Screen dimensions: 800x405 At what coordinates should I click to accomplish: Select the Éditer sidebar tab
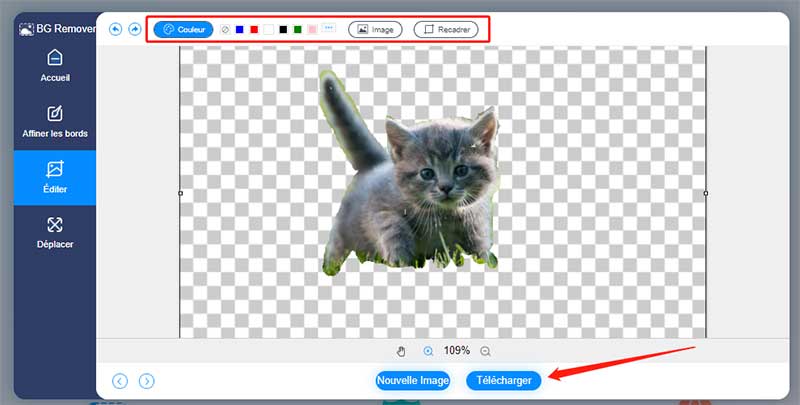(54, 178)
